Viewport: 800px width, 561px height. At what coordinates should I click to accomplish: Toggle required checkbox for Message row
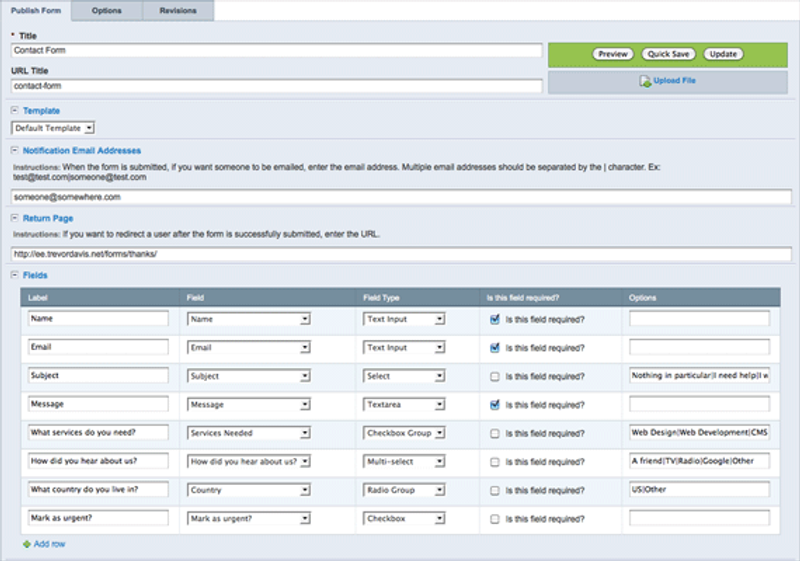point(494,405)
